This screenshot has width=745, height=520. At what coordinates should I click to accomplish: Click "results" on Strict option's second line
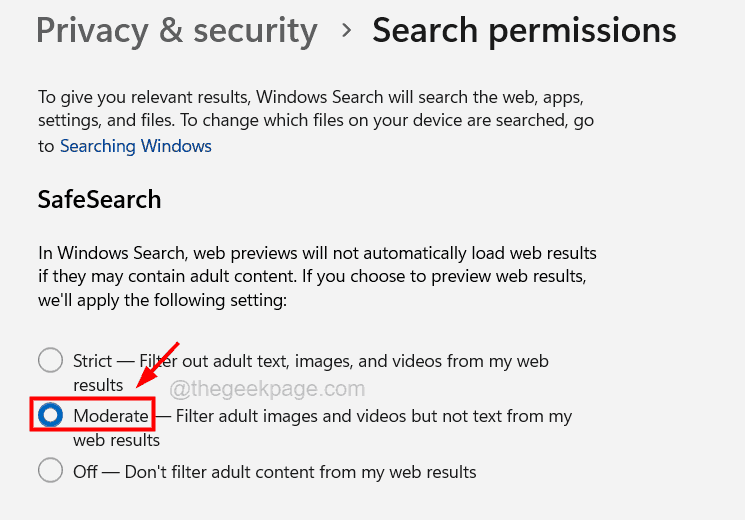point(98,384)
